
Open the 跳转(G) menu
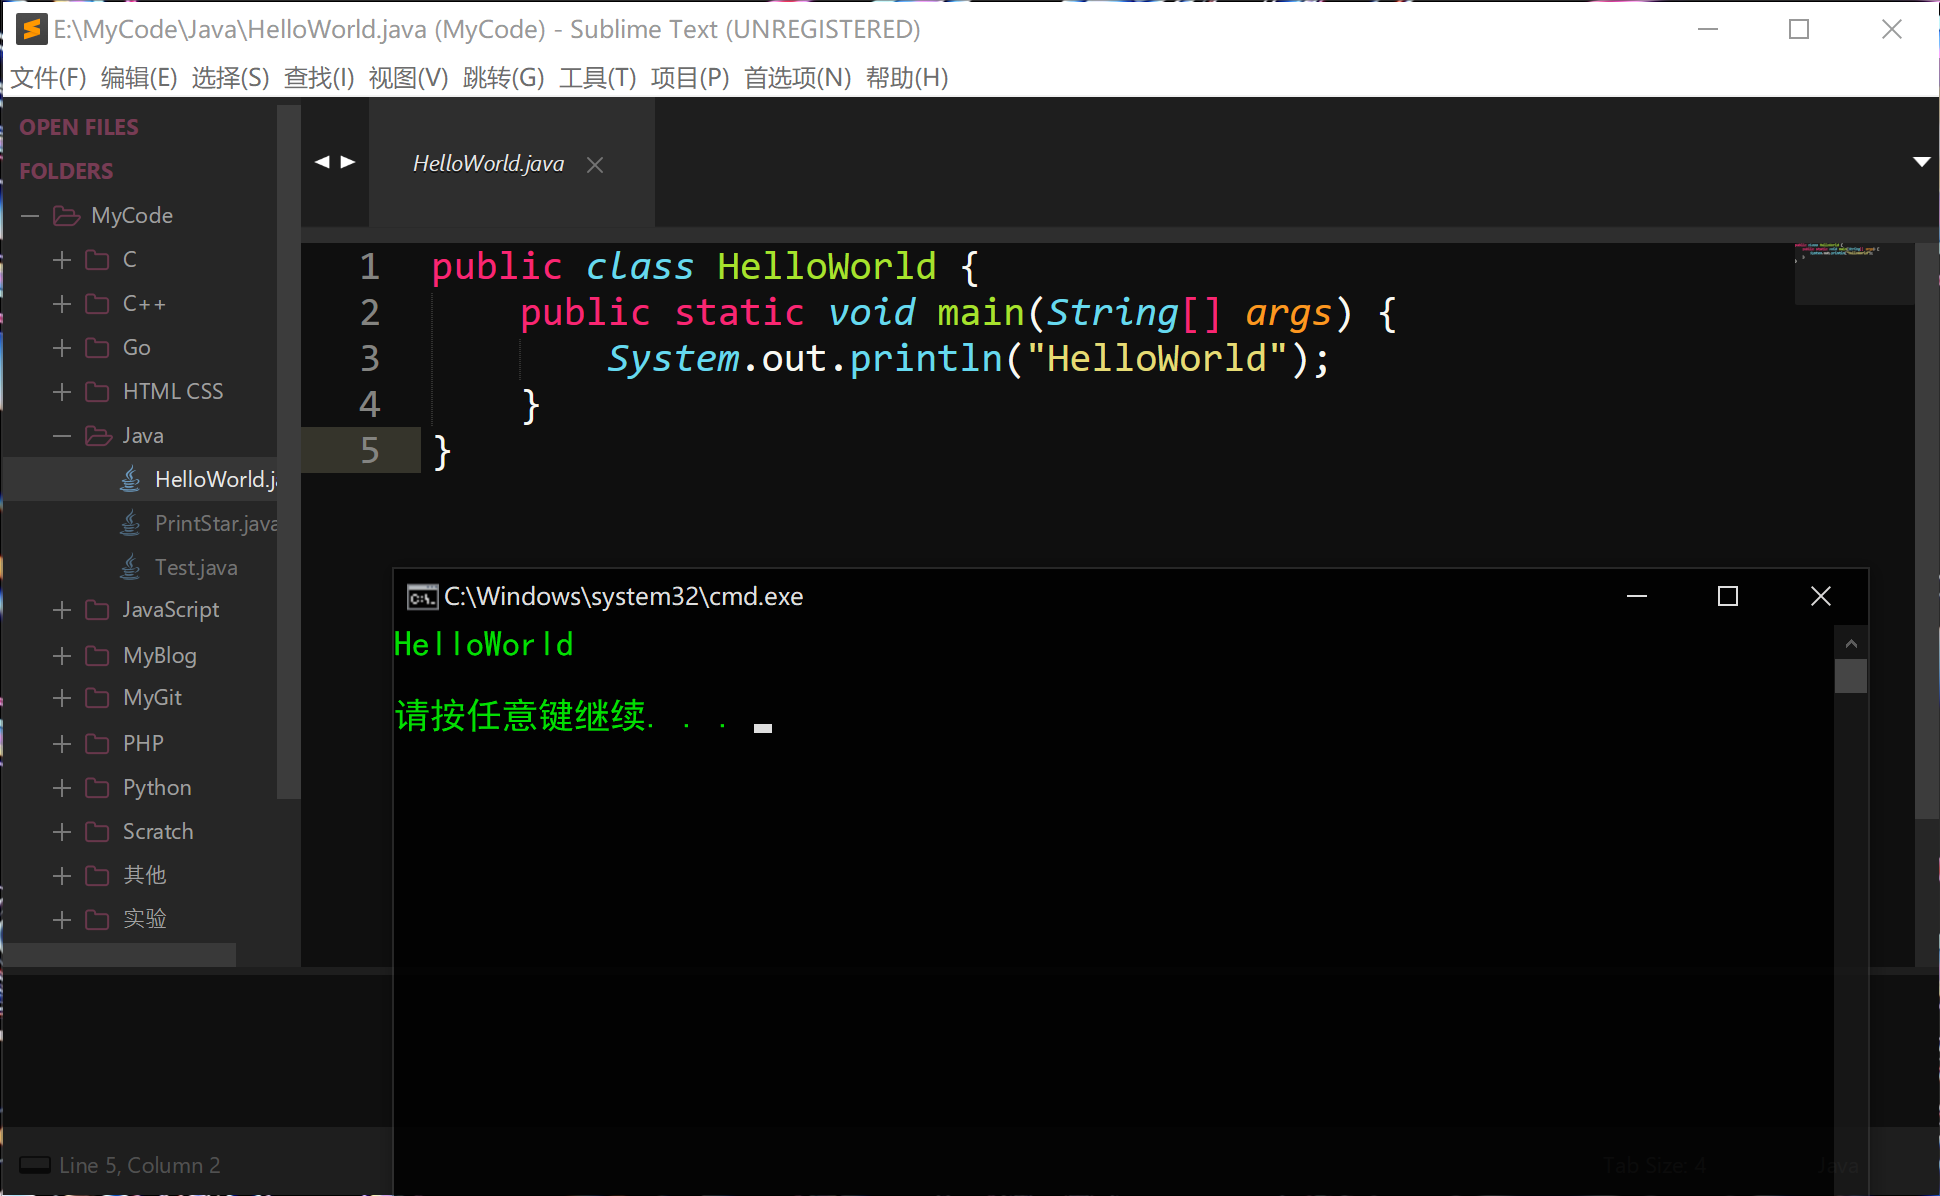coord(503,78)
